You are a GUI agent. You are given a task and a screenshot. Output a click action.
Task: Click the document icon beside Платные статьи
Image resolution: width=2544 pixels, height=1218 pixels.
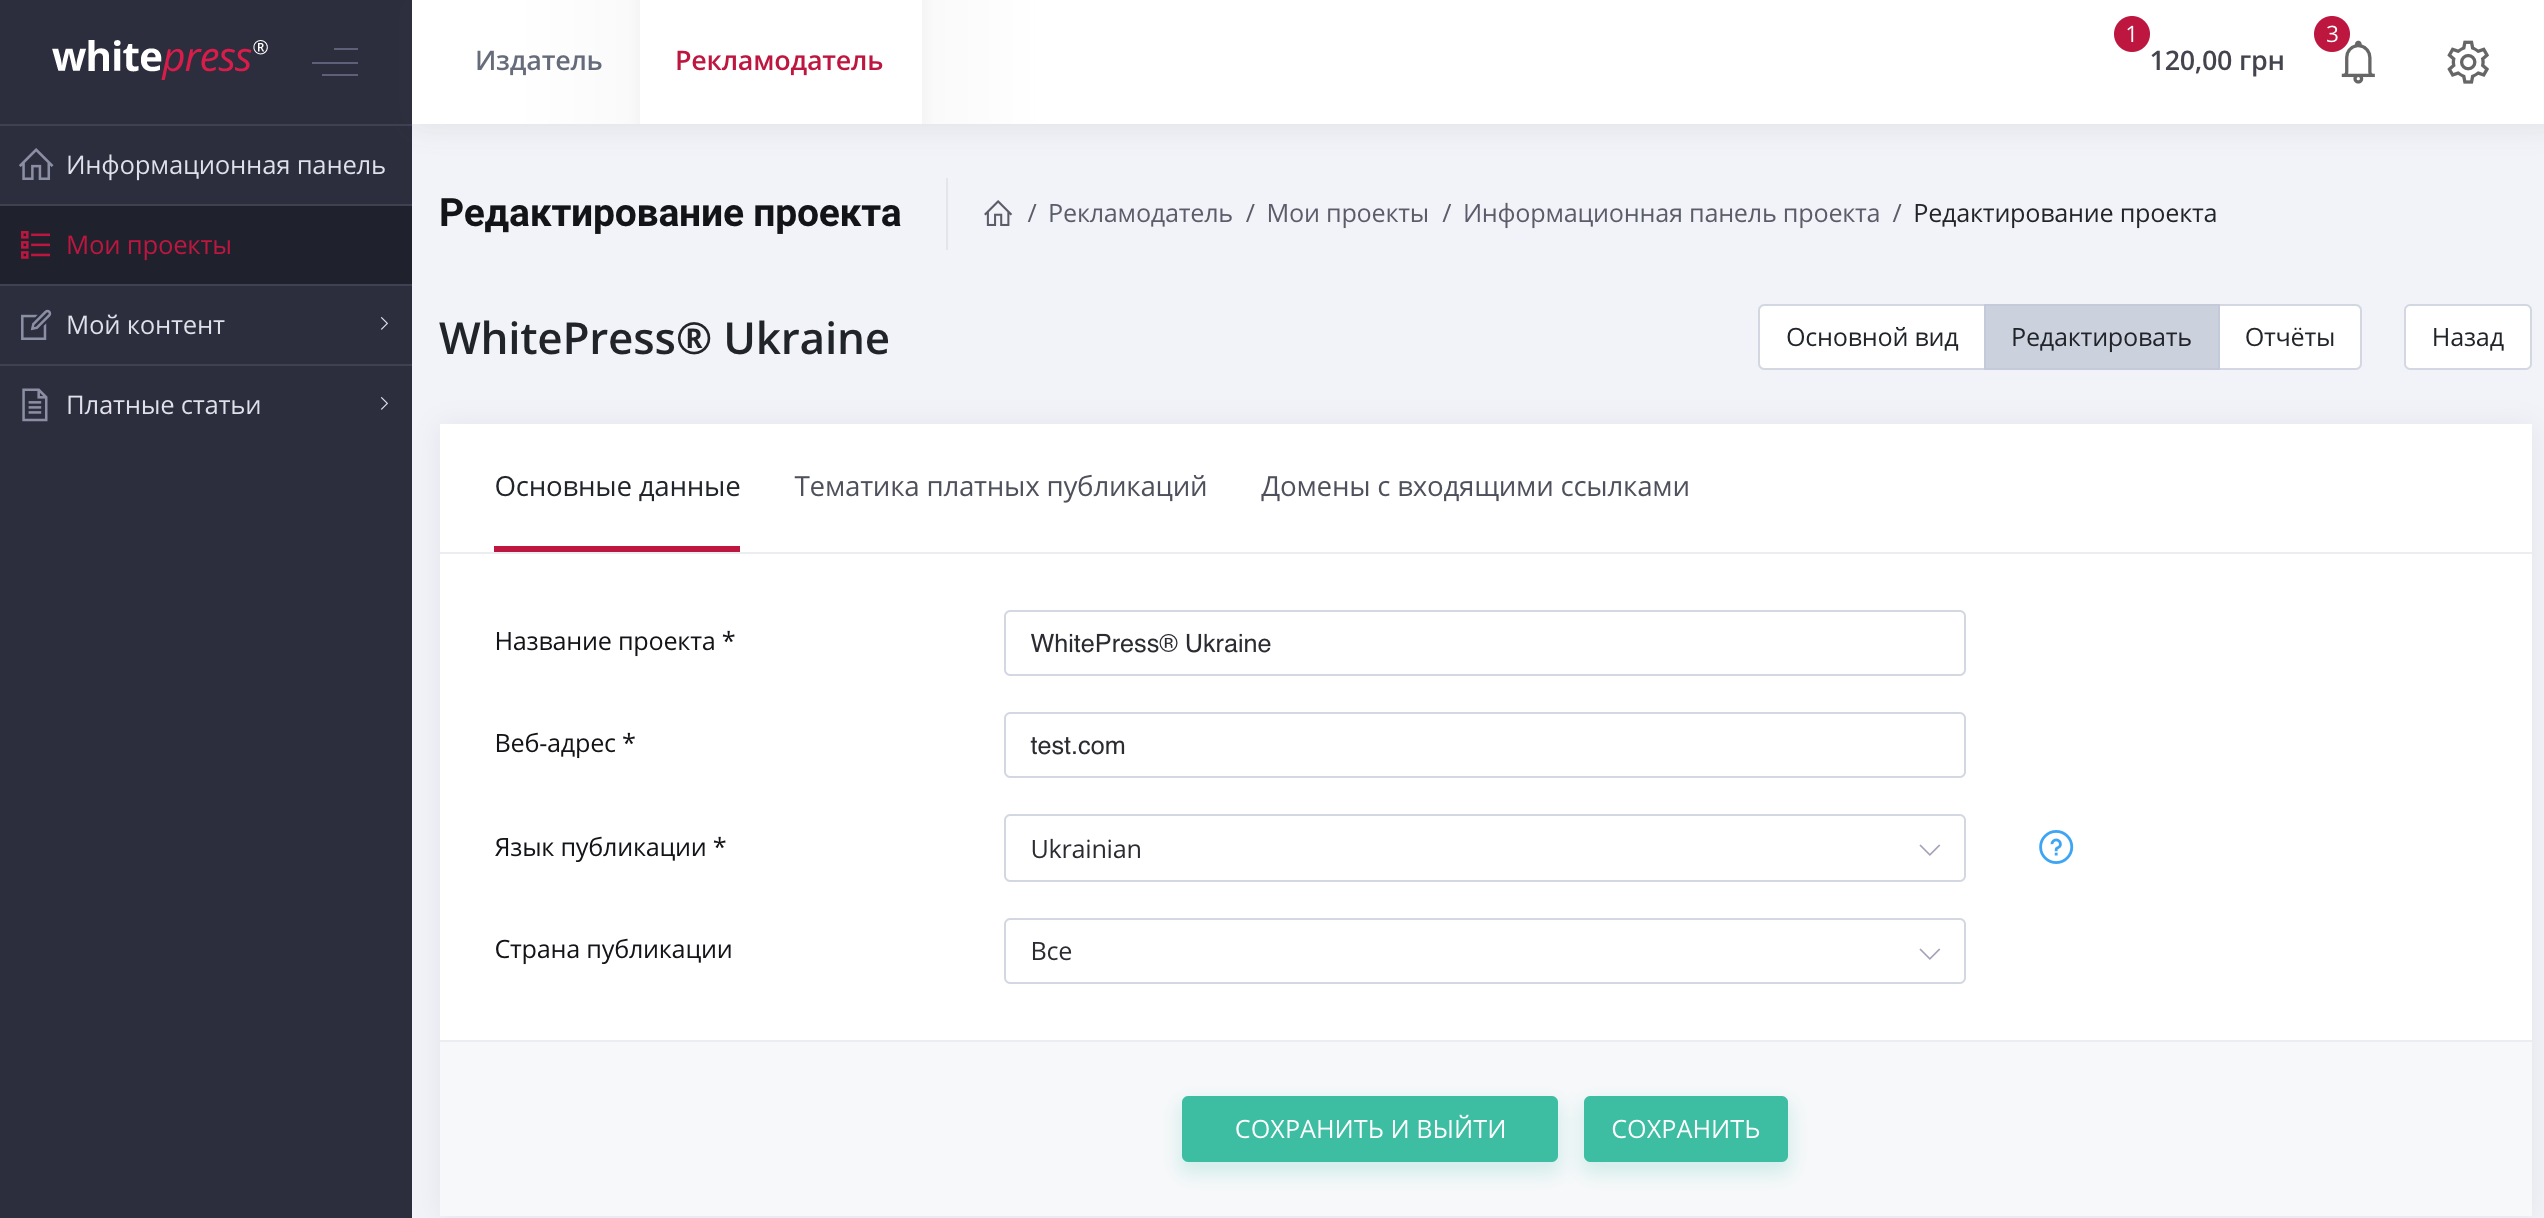coord(36,405)
